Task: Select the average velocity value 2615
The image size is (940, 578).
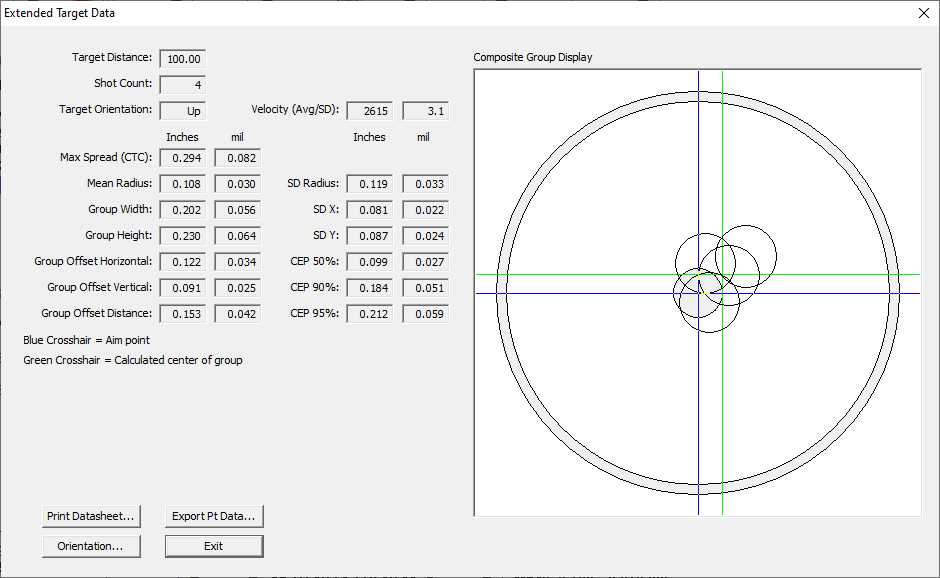Action: coord(370,111)
